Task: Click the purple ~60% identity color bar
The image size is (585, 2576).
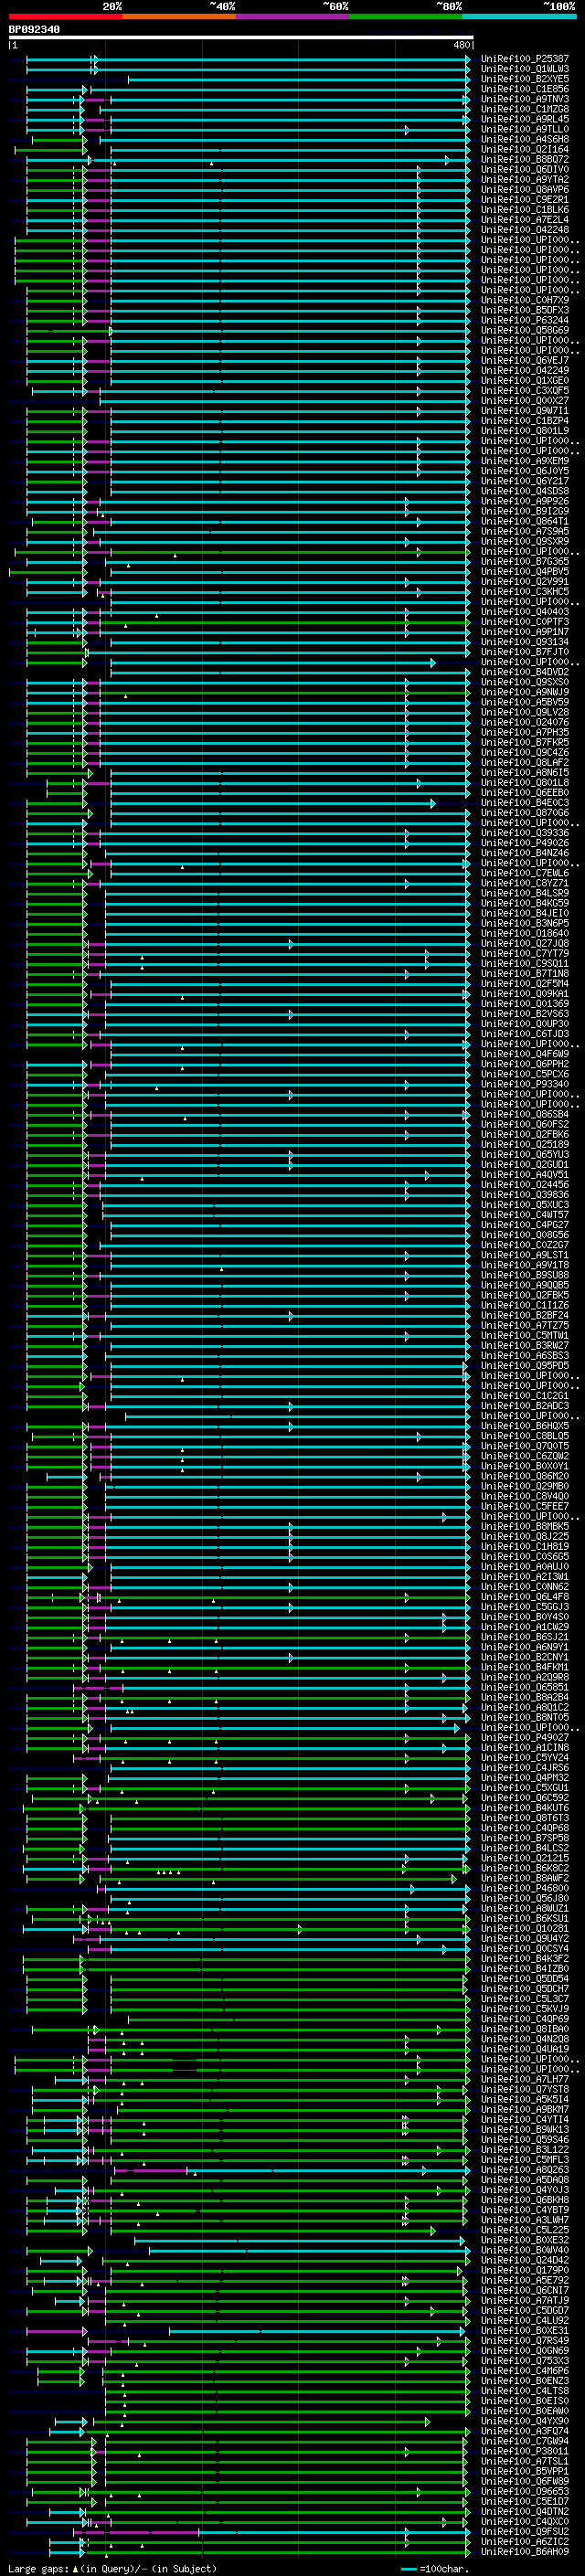Action: click(x=292, y=16)
